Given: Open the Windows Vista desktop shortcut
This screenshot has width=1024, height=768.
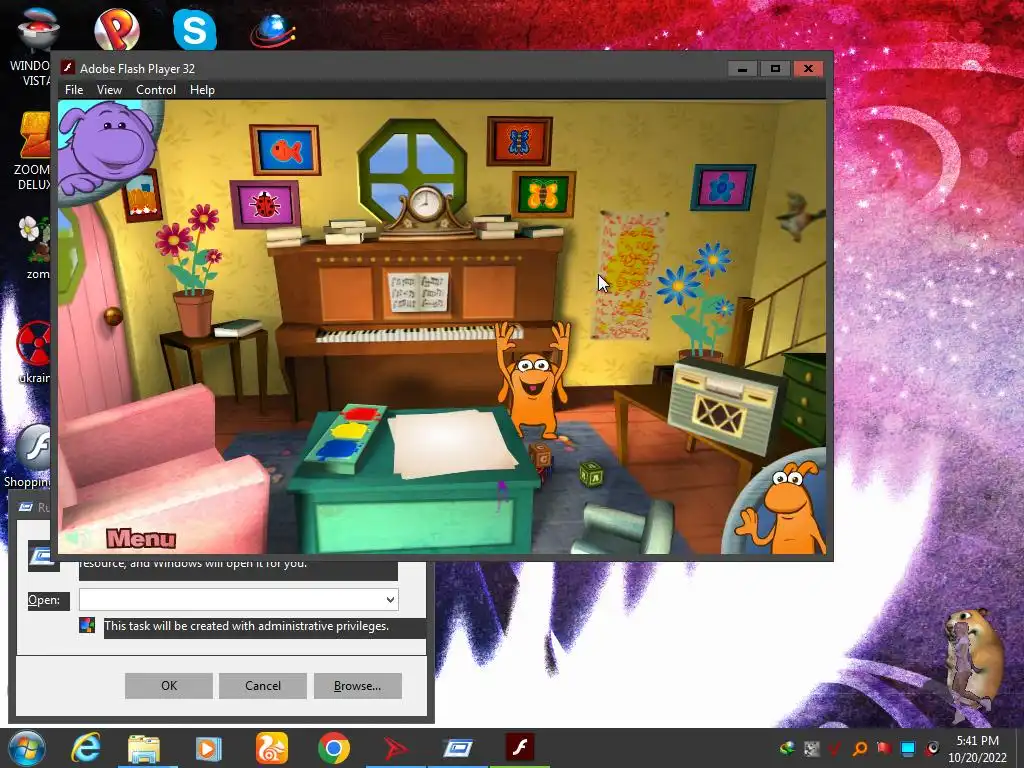Looking at the screenshot, I should click(37, 46).
